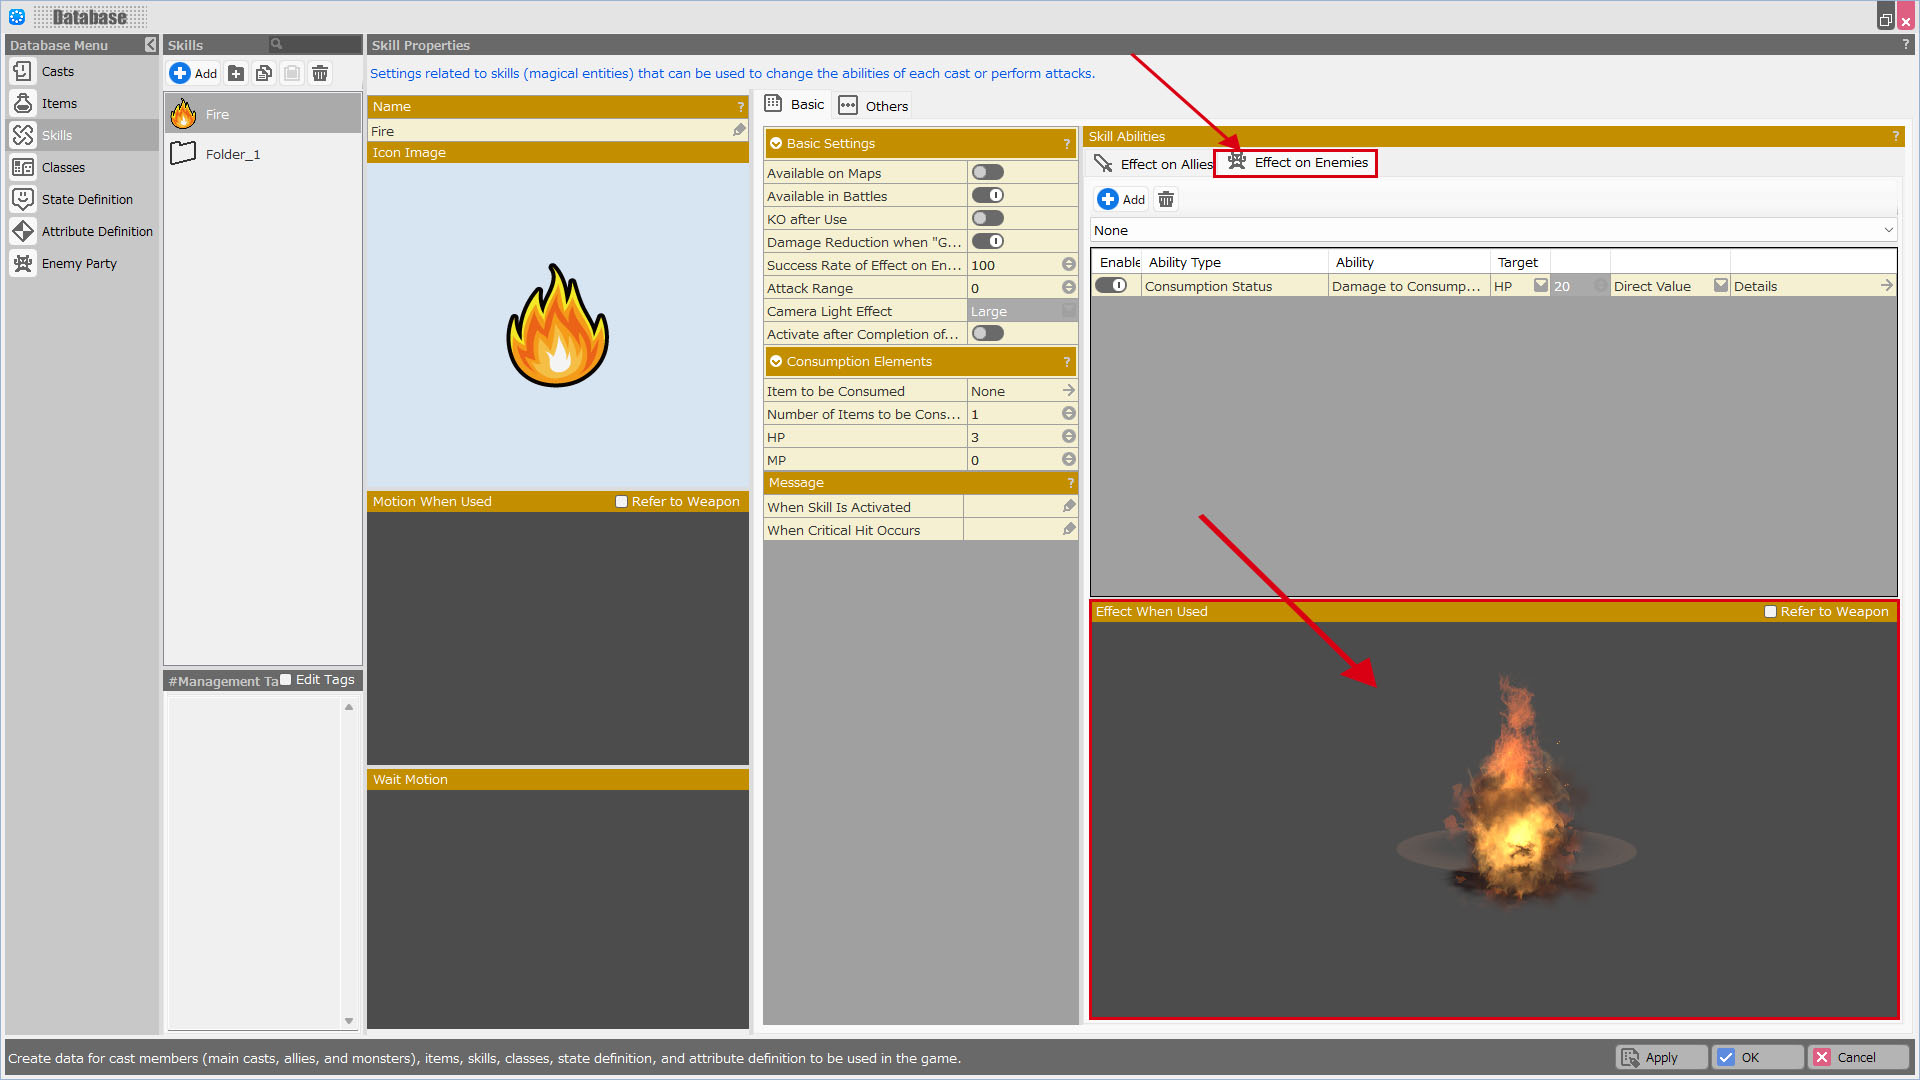Viewport: 1920px width, 1080px height.
Task: Collapse the Basic Settings section
Action: (x=776, y=144)
